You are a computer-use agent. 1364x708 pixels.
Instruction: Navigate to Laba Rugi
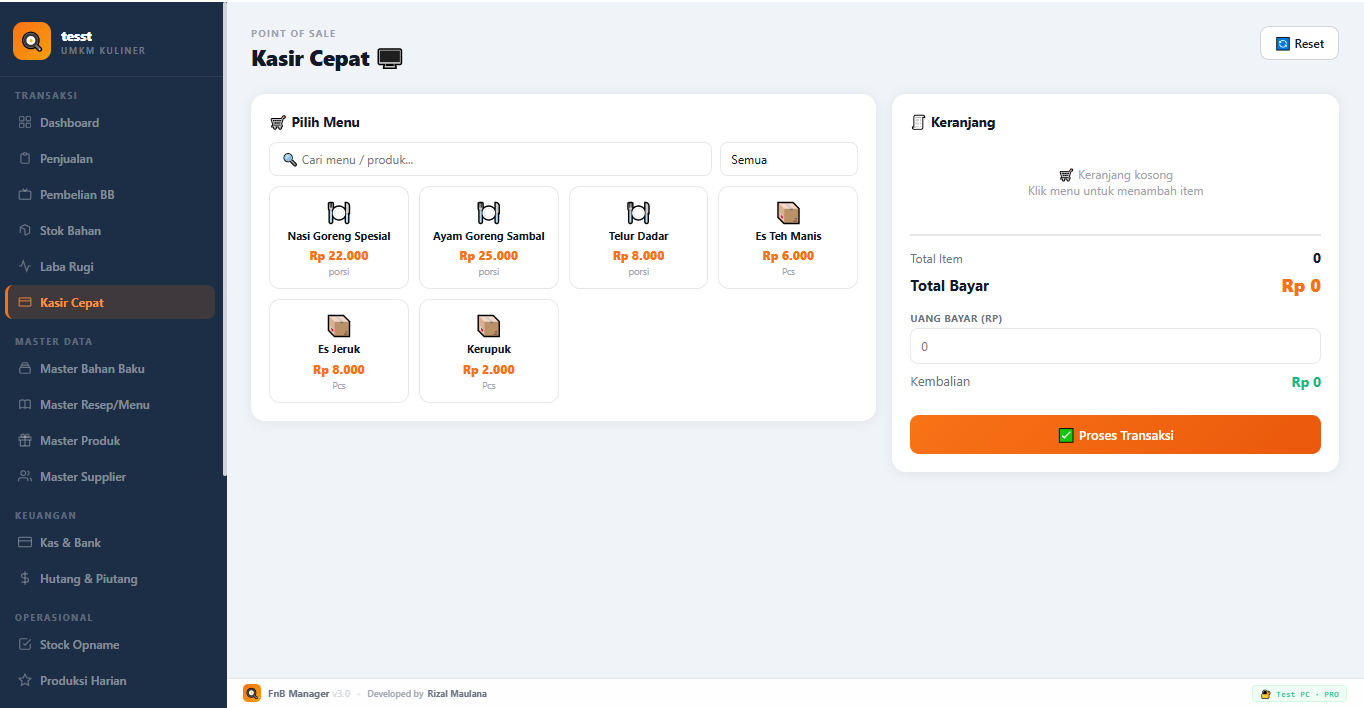pyautogui.click(x=110, y=266)
